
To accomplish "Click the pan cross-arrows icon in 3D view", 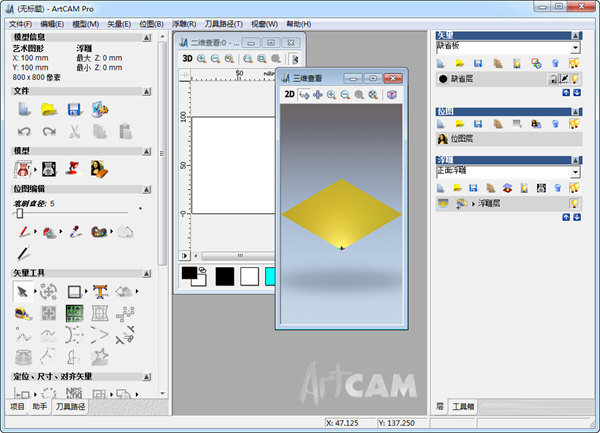I will (318, 94).
